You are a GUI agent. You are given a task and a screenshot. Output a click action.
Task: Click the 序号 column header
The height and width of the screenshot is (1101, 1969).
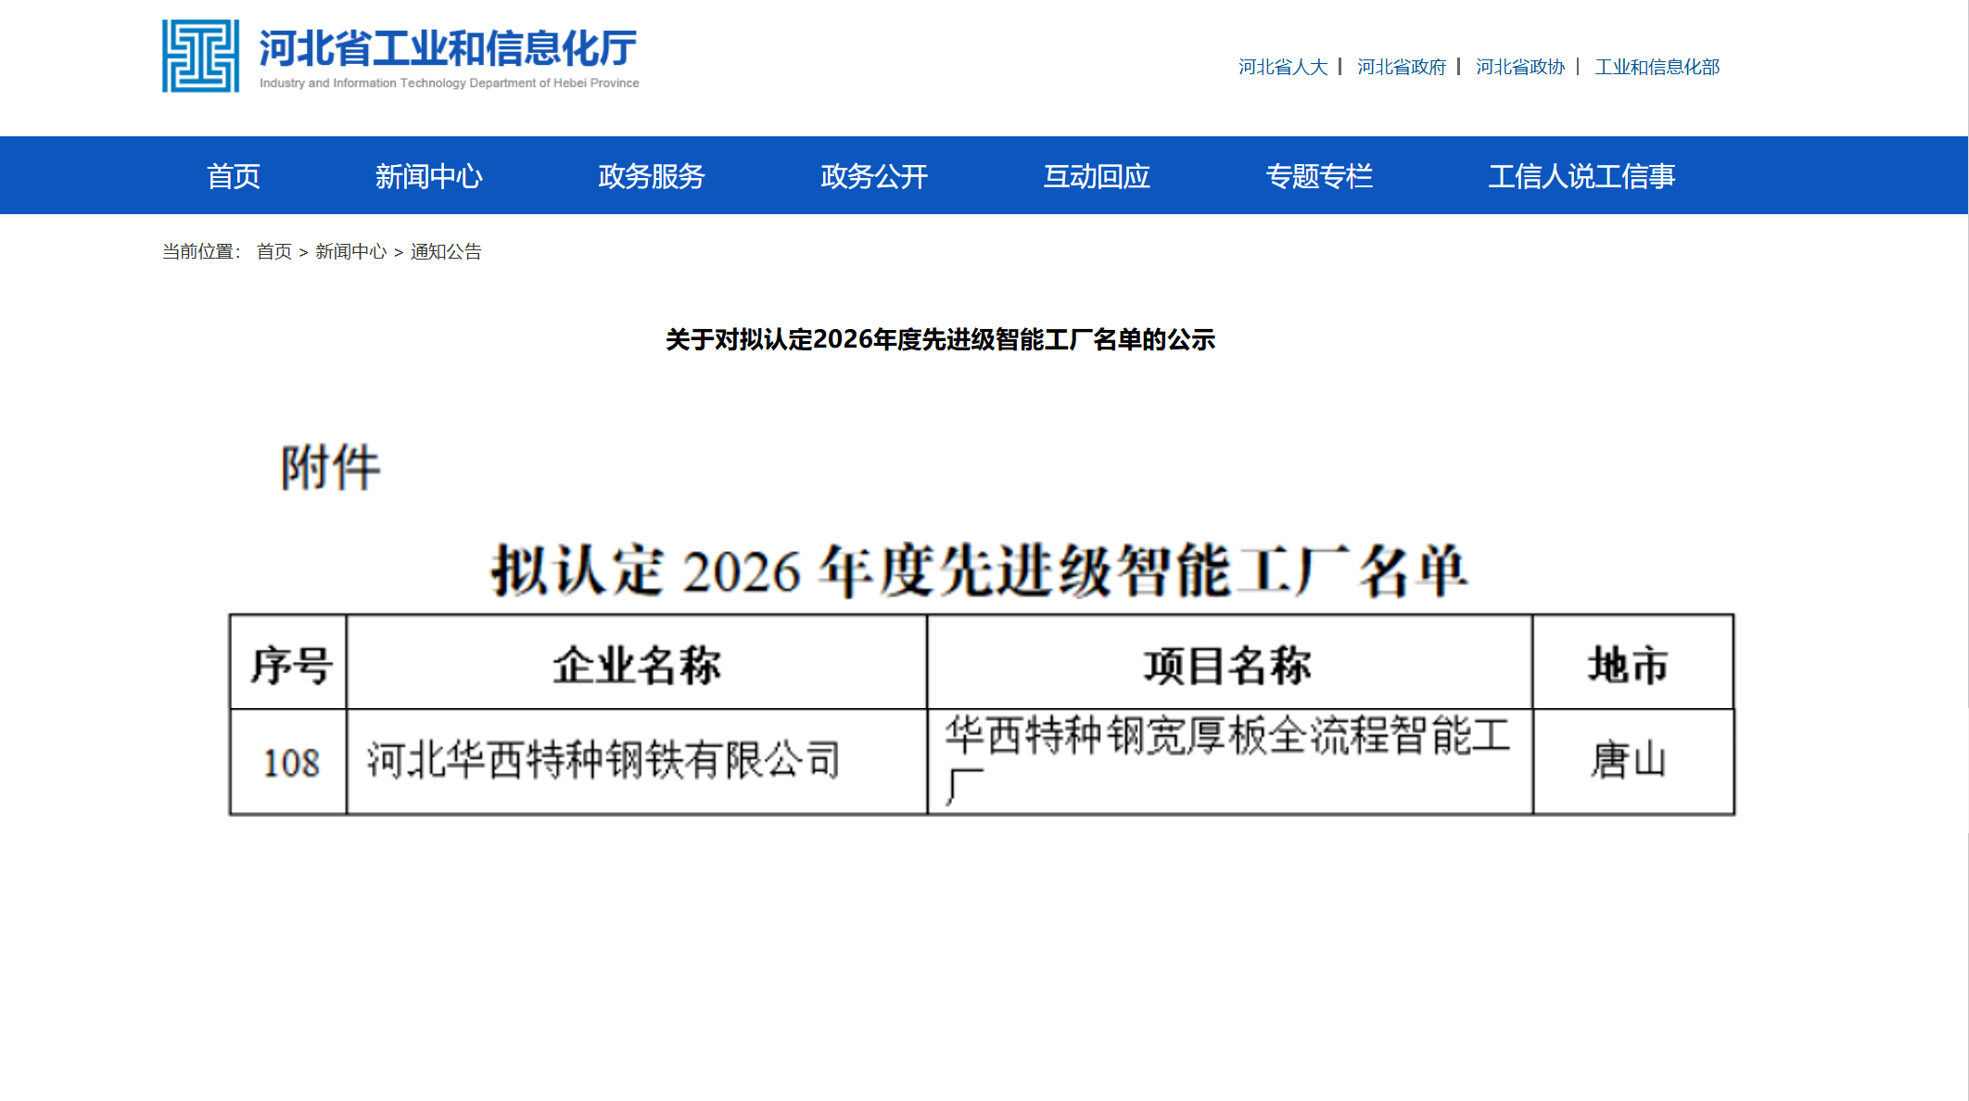click(289, 664)
